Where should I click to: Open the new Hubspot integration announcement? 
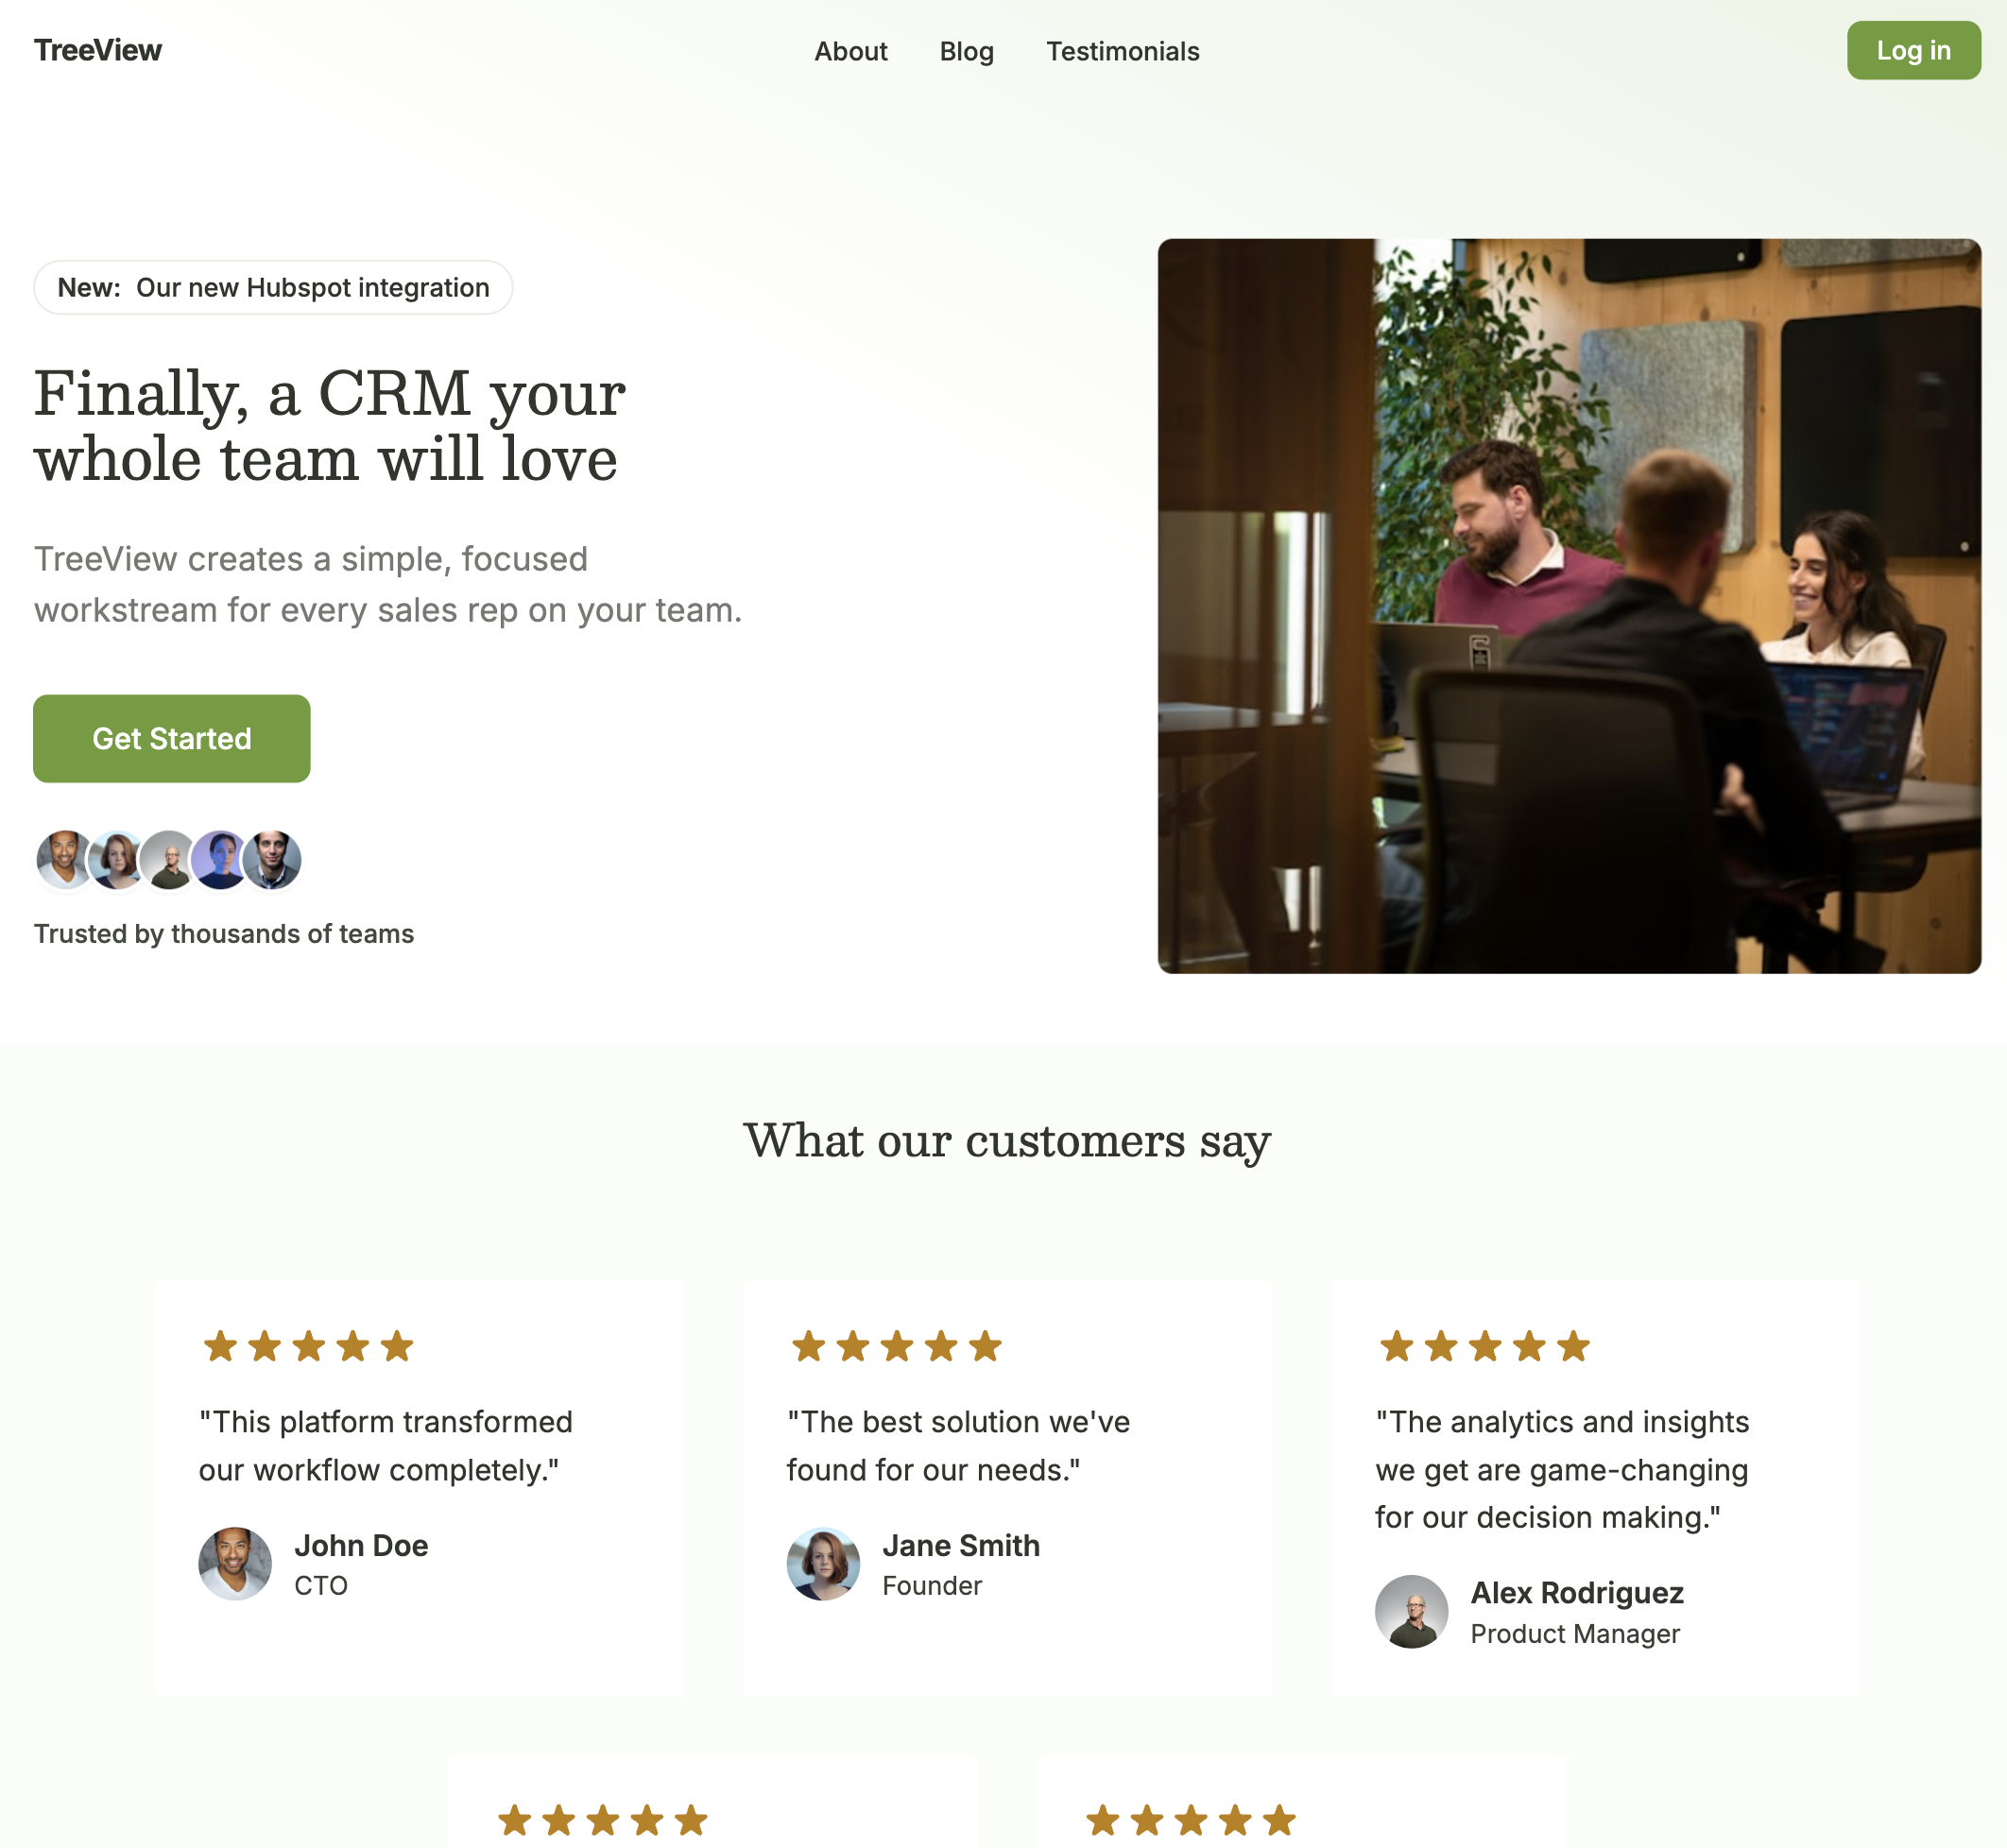pos(273,287)
